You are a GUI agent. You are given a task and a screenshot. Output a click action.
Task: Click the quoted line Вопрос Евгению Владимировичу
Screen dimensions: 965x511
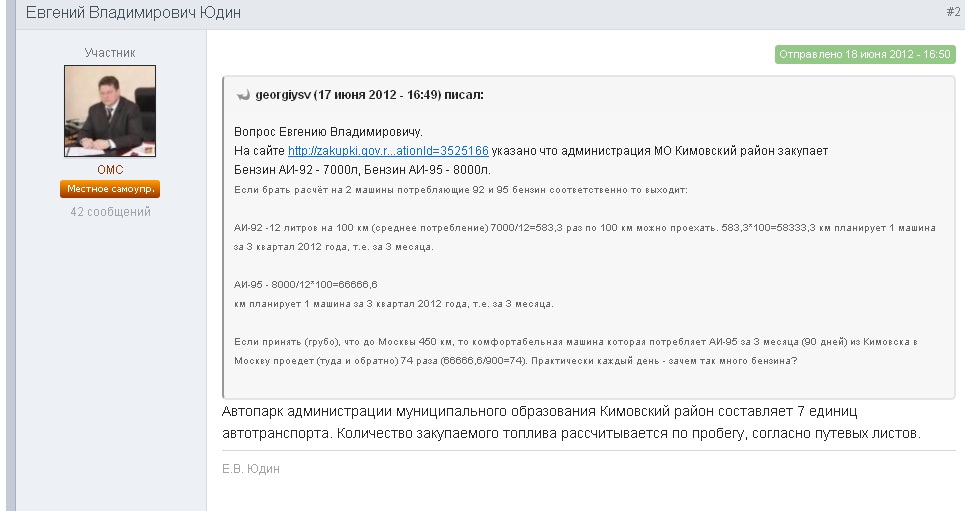point(329,132)
